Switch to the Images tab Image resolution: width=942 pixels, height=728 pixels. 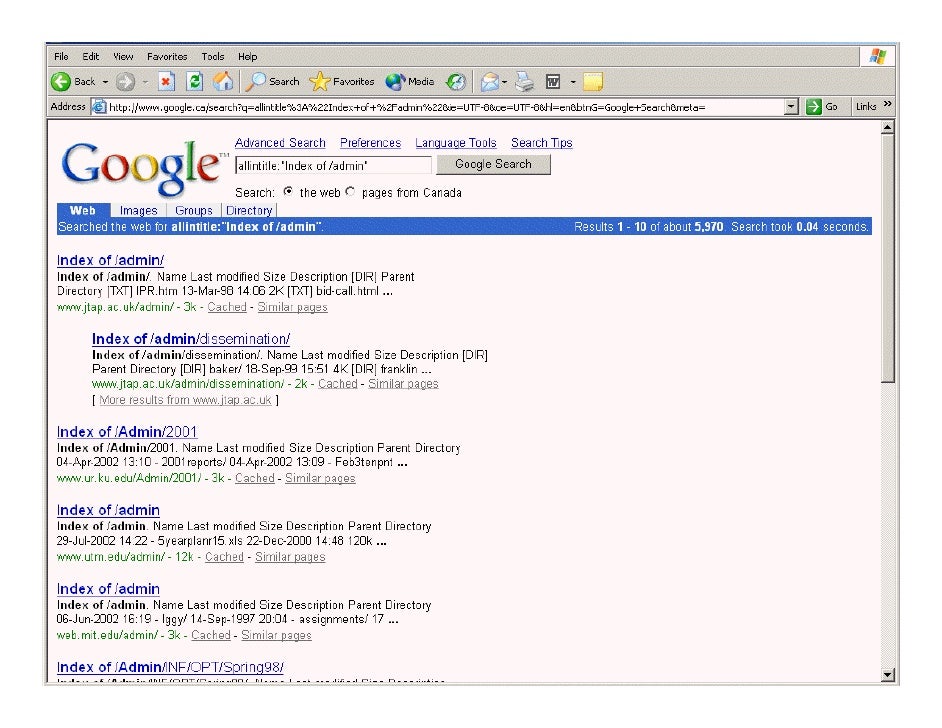point(138,211)
